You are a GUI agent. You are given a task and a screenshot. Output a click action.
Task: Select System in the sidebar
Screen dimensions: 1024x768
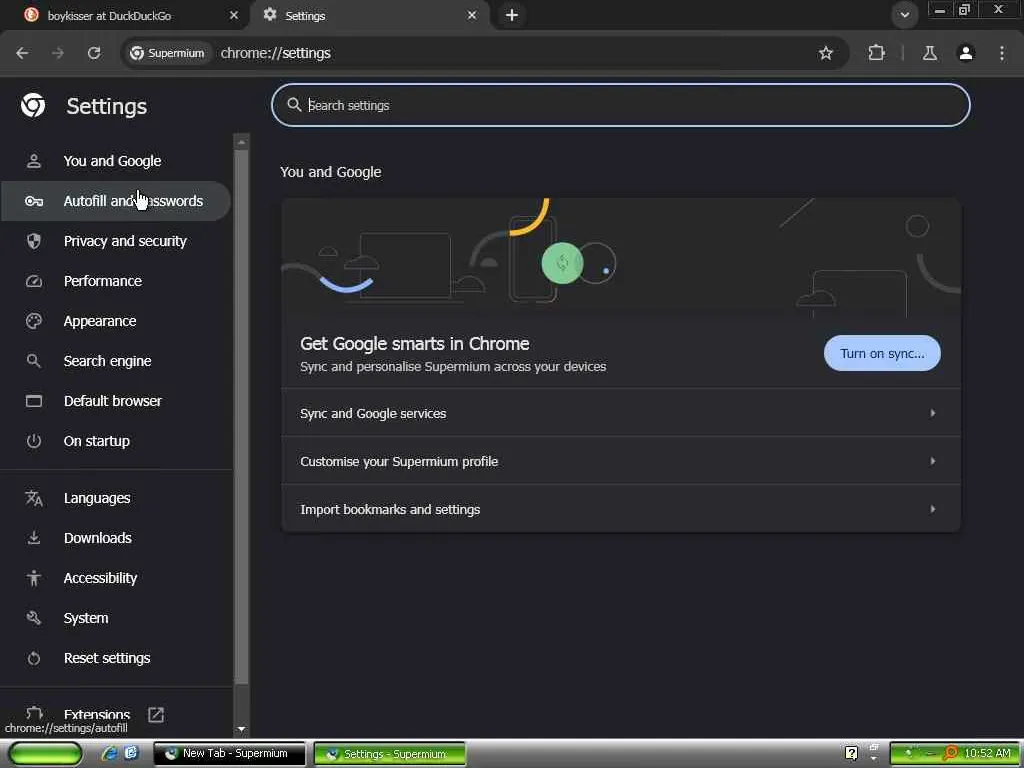pyautogui.click(x=116, y=618)
